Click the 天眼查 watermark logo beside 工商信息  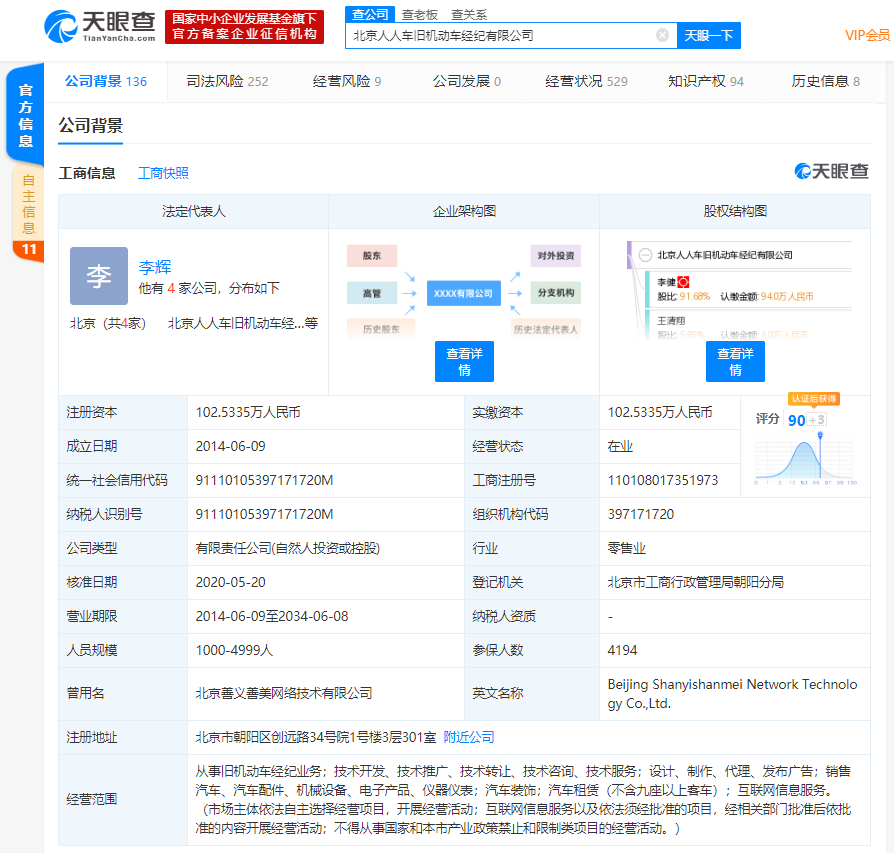click(831, 172)
